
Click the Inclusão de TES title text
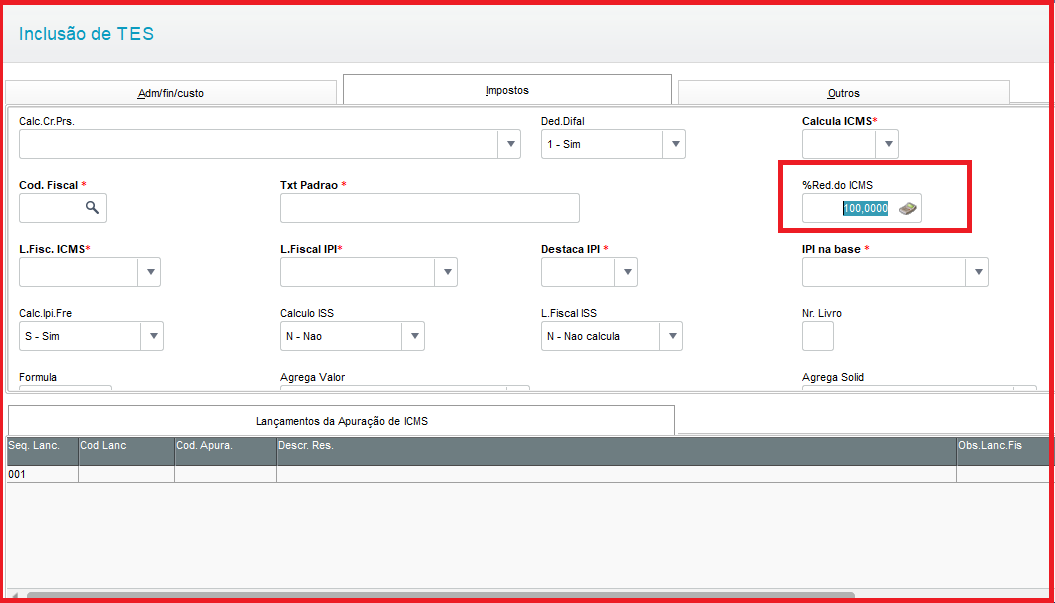pyautogui.click(x=86, y=34)
